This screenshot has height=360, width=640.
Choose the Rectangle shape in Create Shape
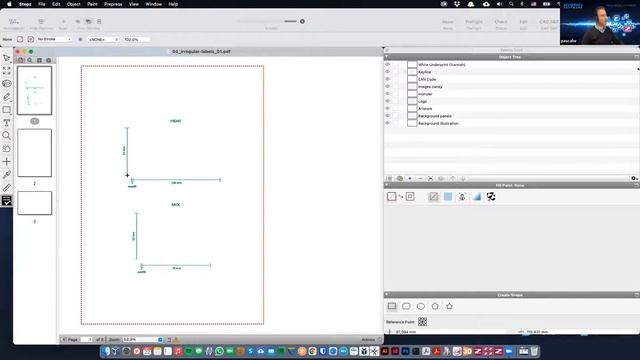coord(392,306)
